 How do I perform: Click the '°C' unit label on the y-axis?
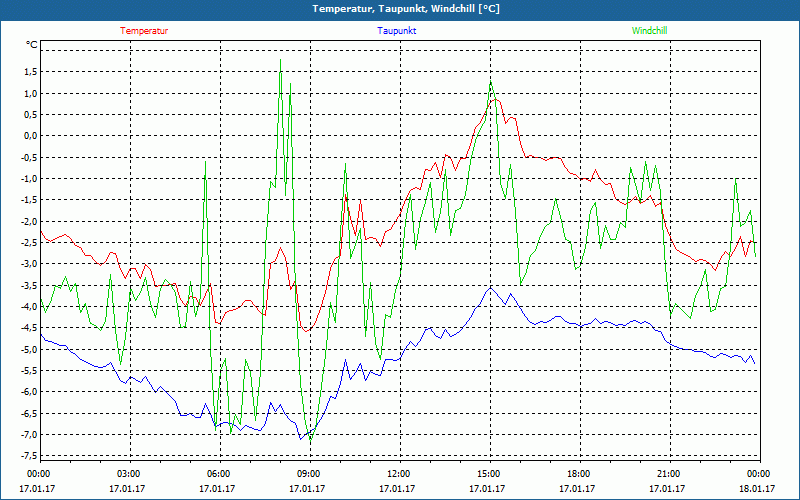(x=32, y=45)
